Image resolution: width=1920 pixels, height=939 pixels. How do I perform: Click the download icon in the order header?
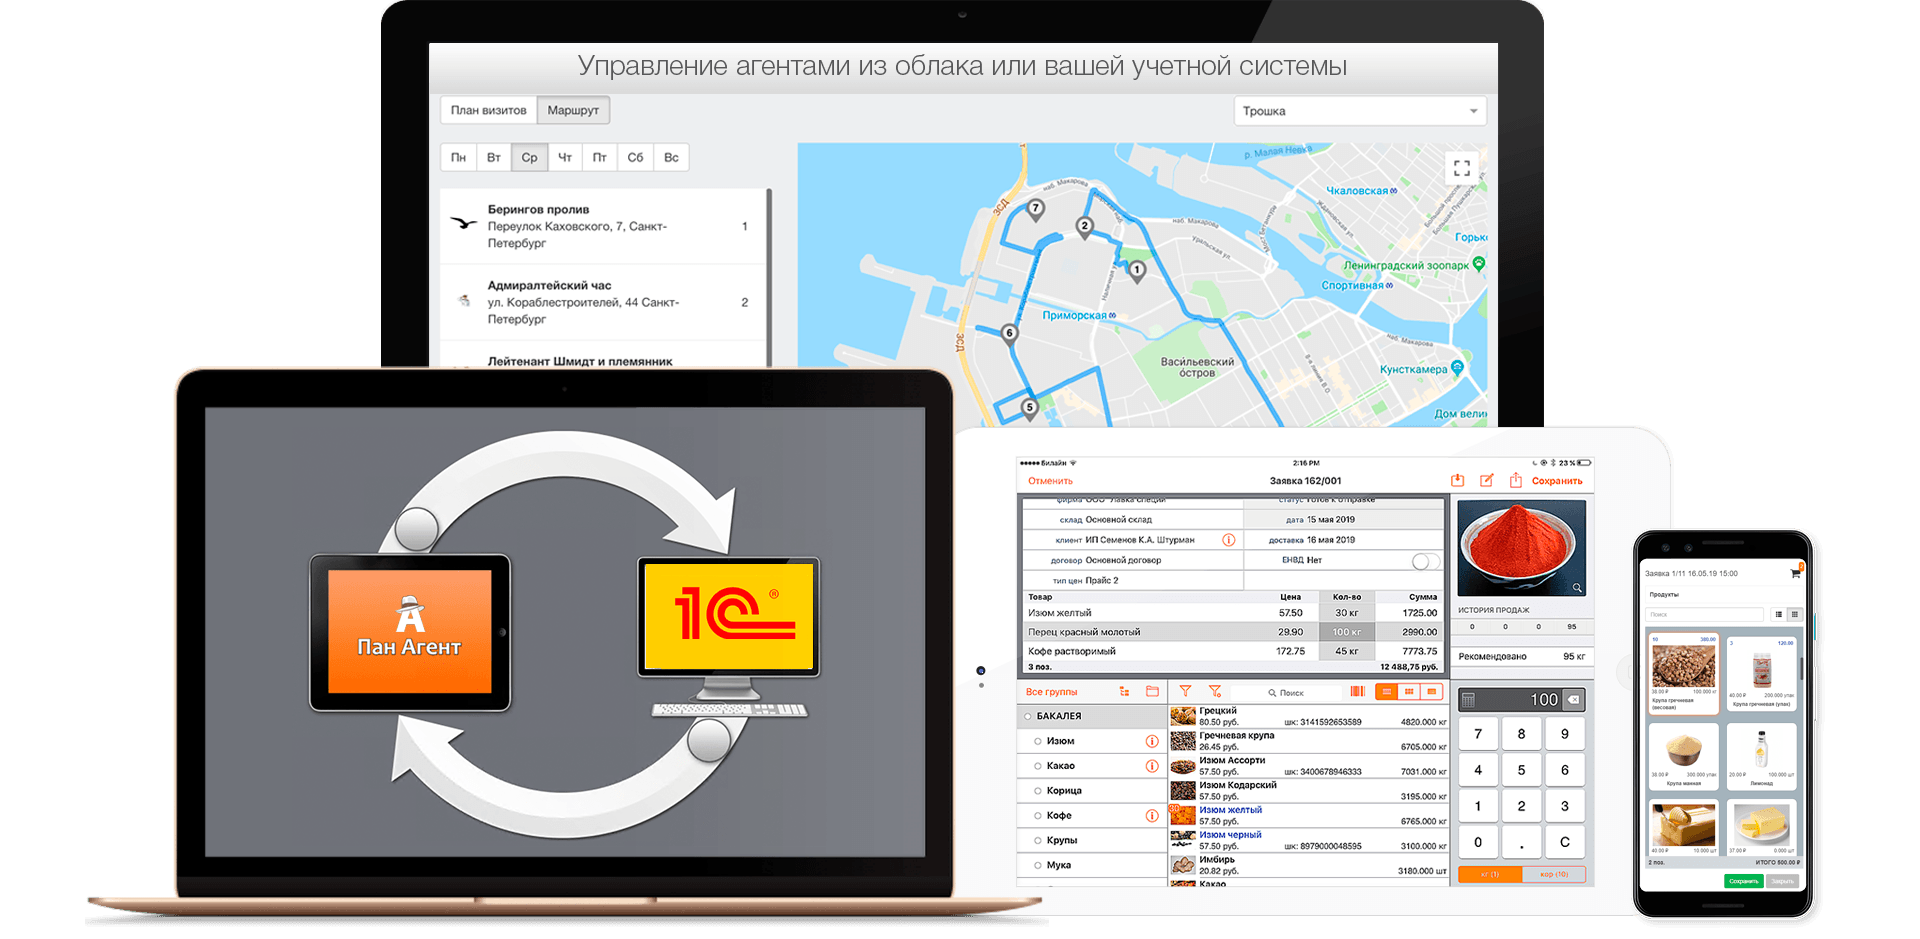pos(1458,481)
